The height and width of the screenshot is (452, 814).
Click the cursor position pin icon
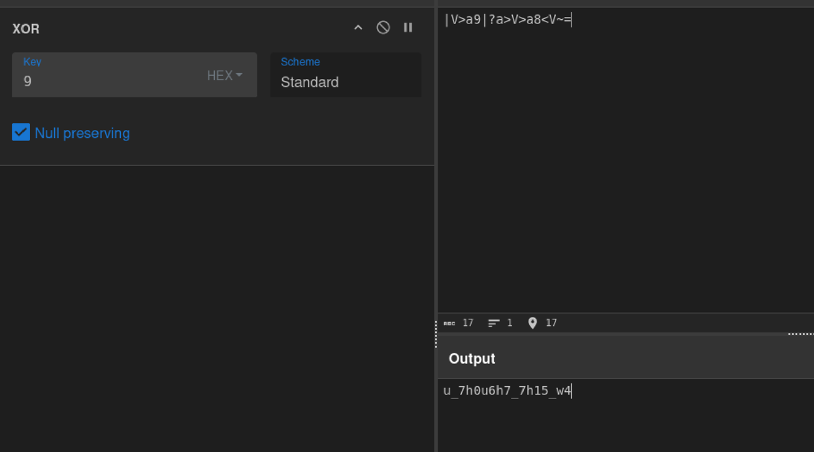click(x=533, y=323)
